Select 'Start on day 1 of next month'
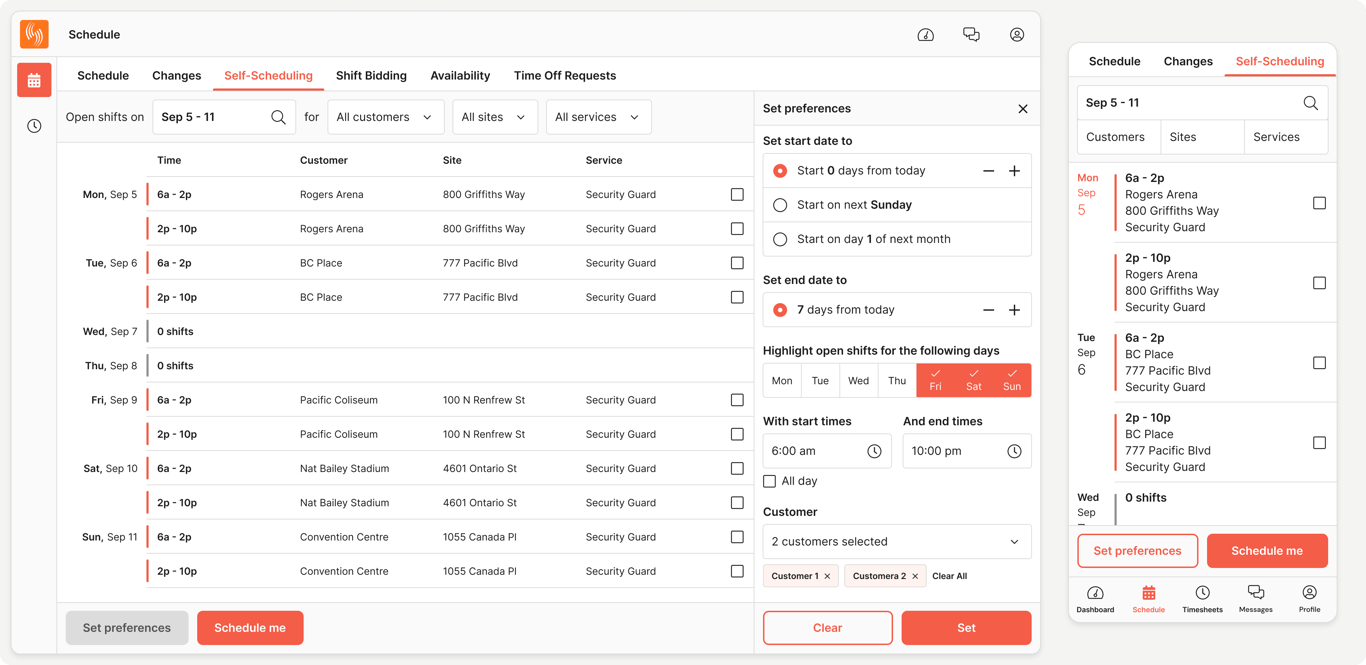Screen dimensions: 1366x665 780,239
